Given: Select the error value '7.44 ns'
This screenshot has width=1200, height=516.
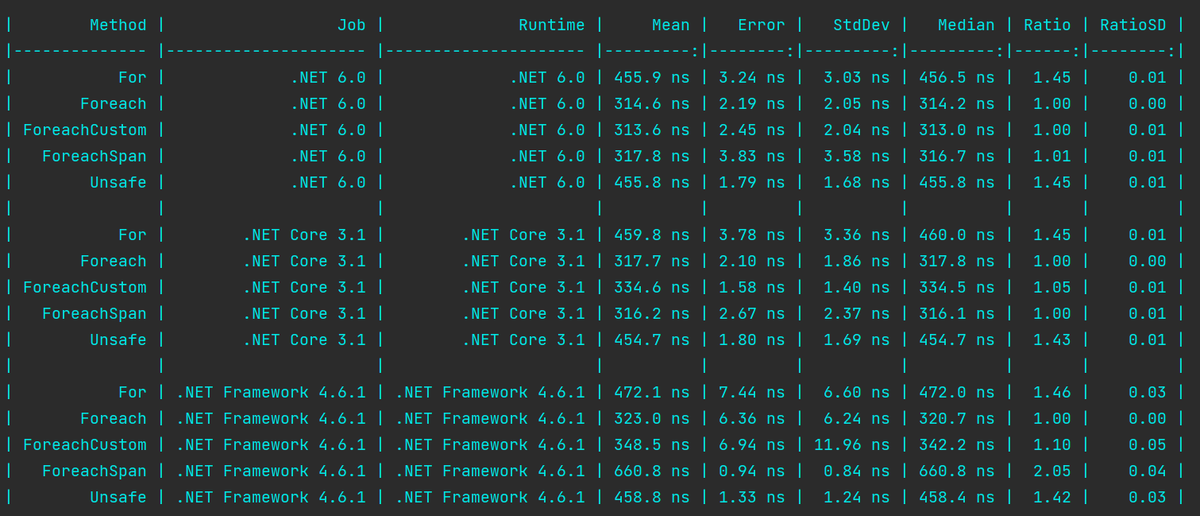Looking at the screenshot, I should click(752, 392).
